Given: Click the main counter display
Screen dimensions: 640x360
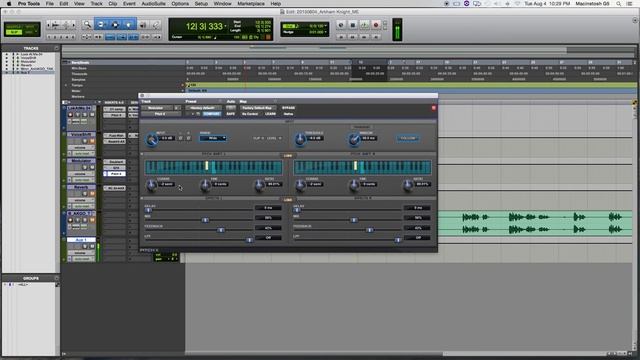Looking at the screenshot, I should tap(204, 27).
